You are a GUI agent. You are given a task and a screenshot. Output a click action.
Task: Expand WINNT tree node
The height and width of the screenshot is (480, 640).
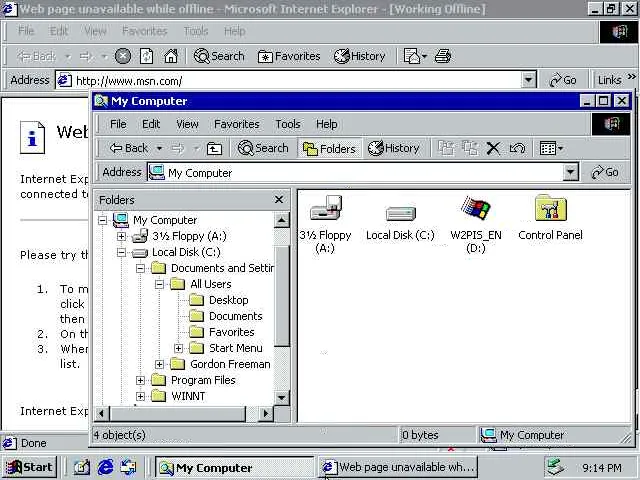pyautogui.click(x=140, y=396)
